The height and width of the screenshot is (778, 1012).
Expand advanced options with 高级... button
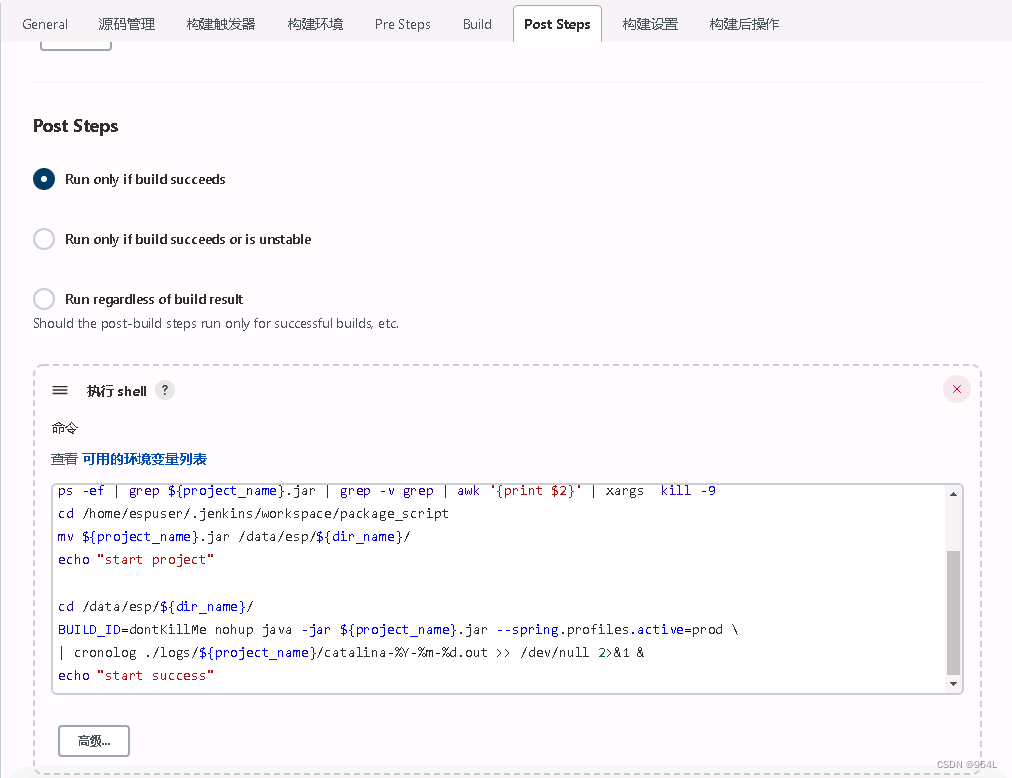(x=94, y=741)
